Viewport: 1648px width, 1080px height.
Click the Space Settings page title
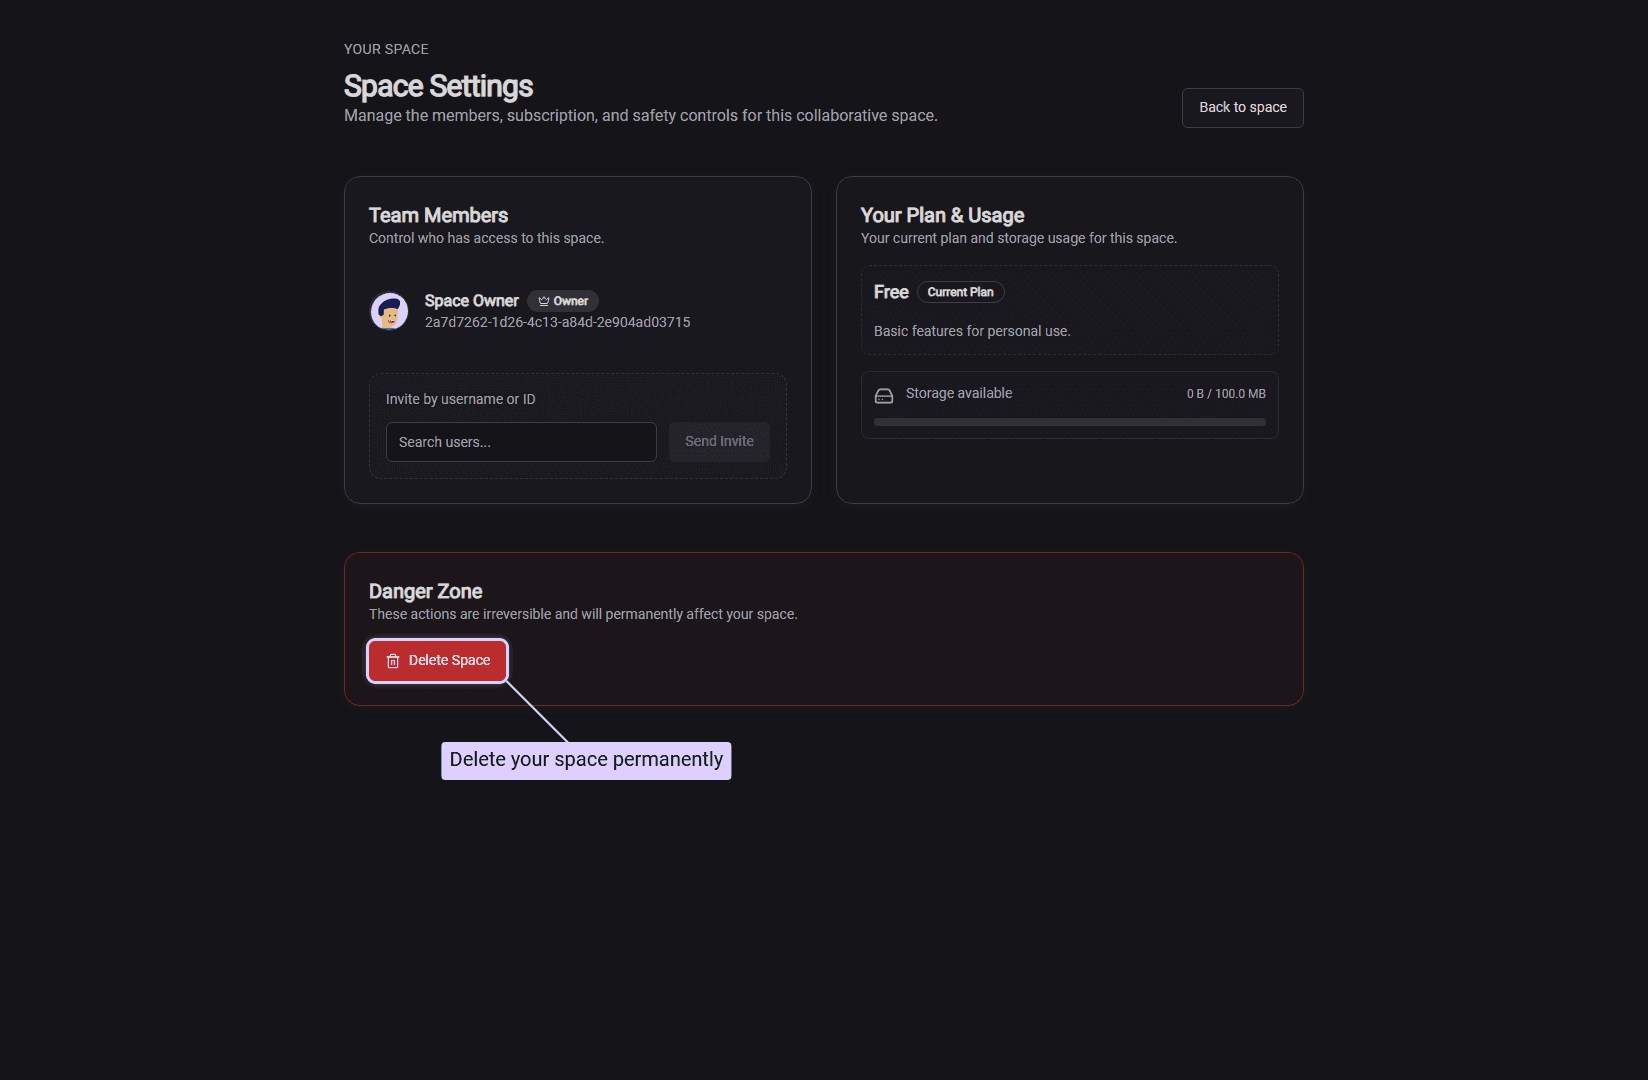pyautogui.click(x=438, y=86)
